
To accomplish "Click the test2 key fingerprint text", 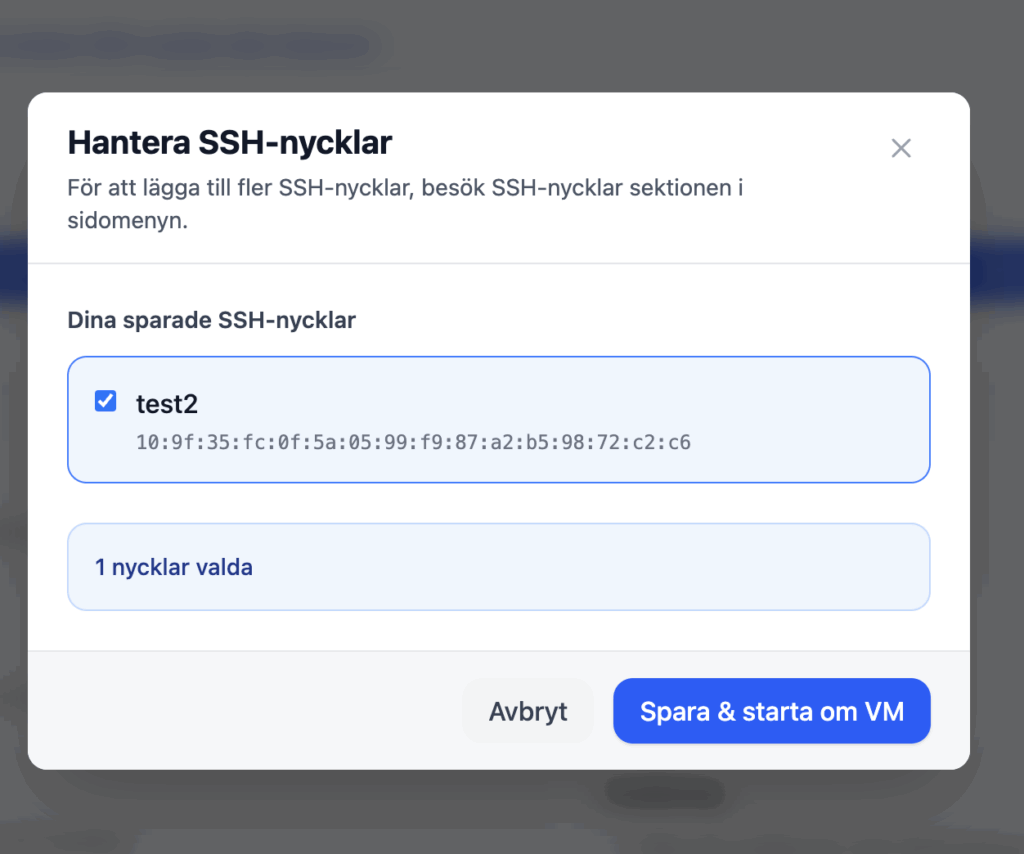I will coord(413,441).
